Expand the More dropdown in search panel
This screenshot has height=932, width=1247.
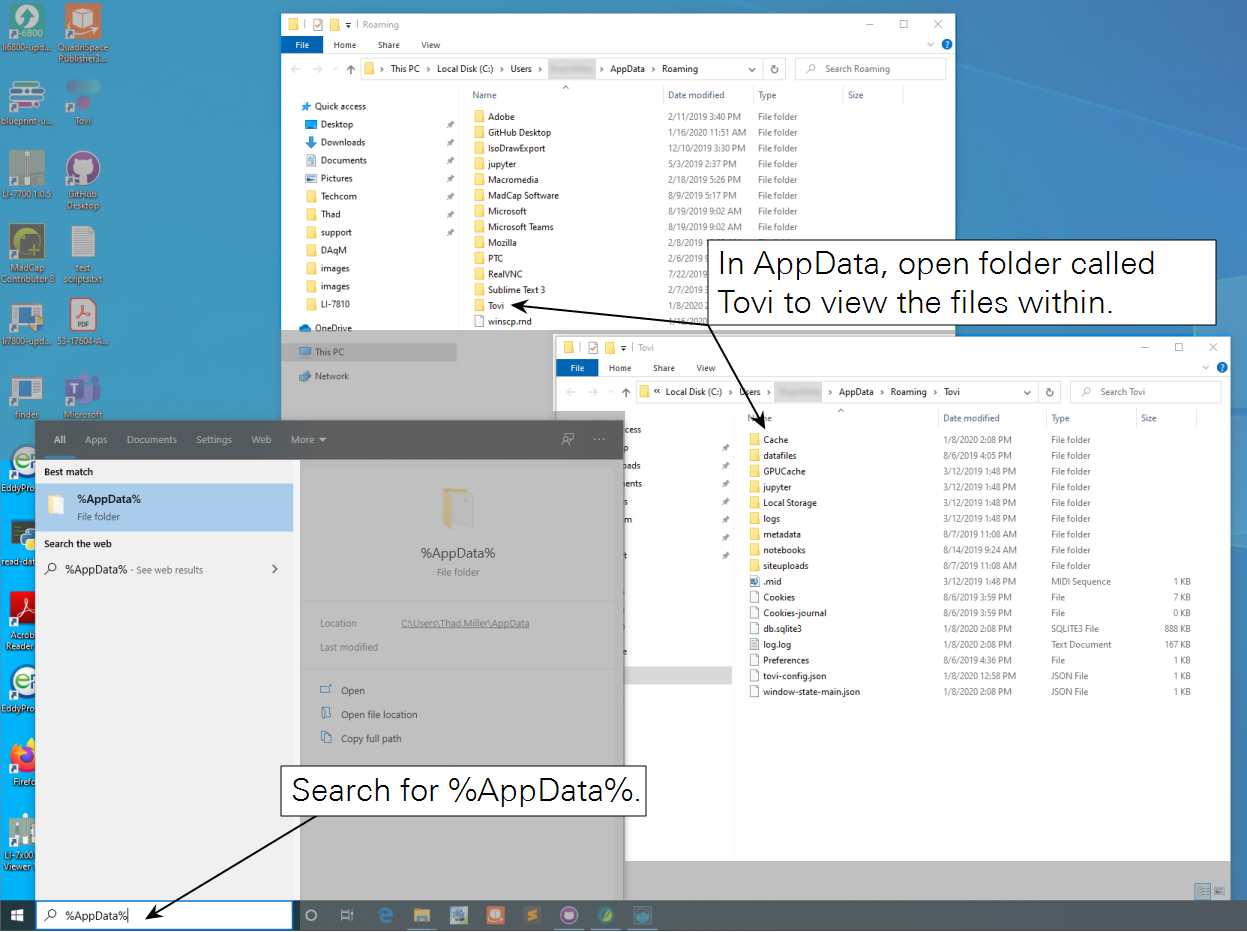[308, 440]
